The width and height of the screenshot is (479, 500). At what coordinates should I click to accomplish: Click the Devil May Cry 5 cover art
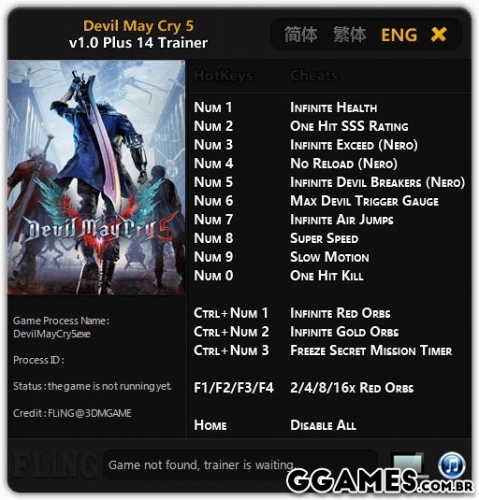(x=96, y=177)
